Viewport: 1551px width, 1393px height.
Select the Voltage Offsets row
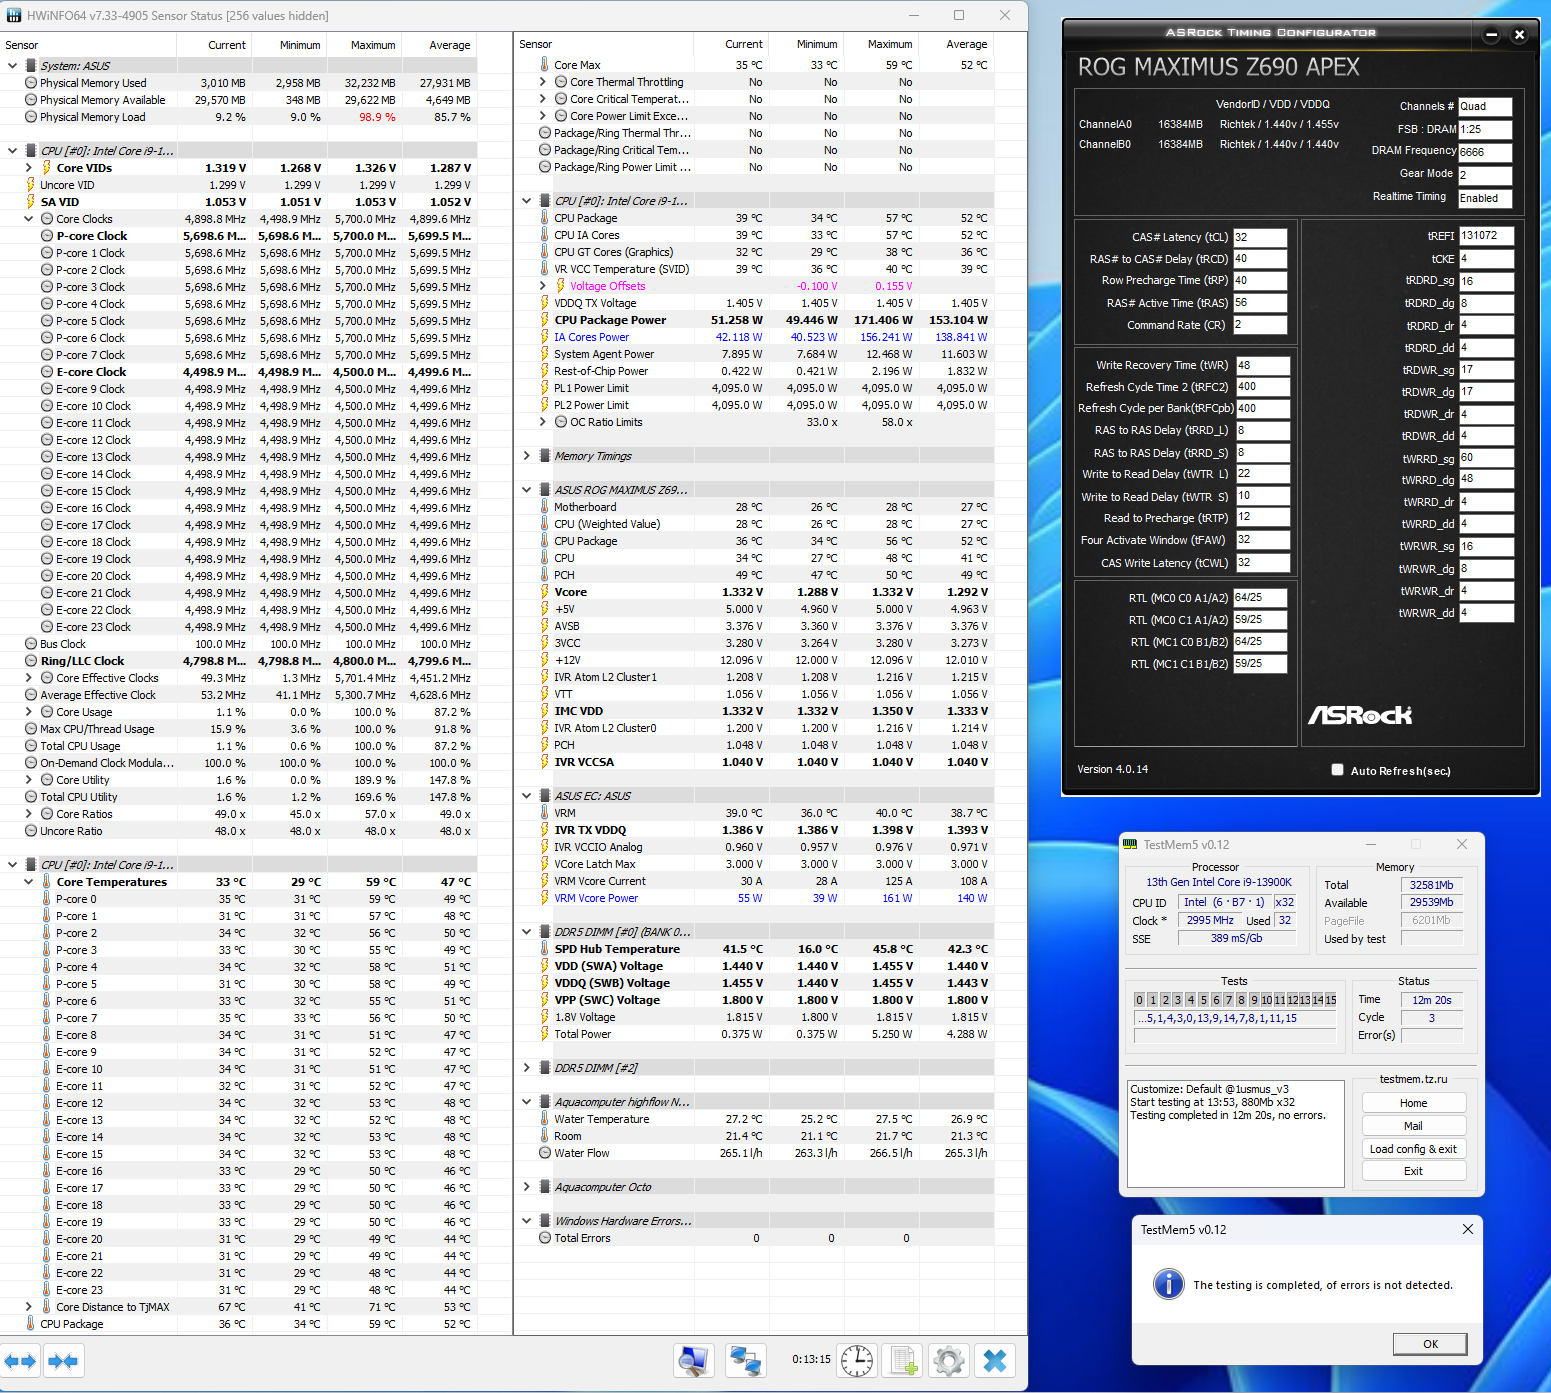click(755, 286)
